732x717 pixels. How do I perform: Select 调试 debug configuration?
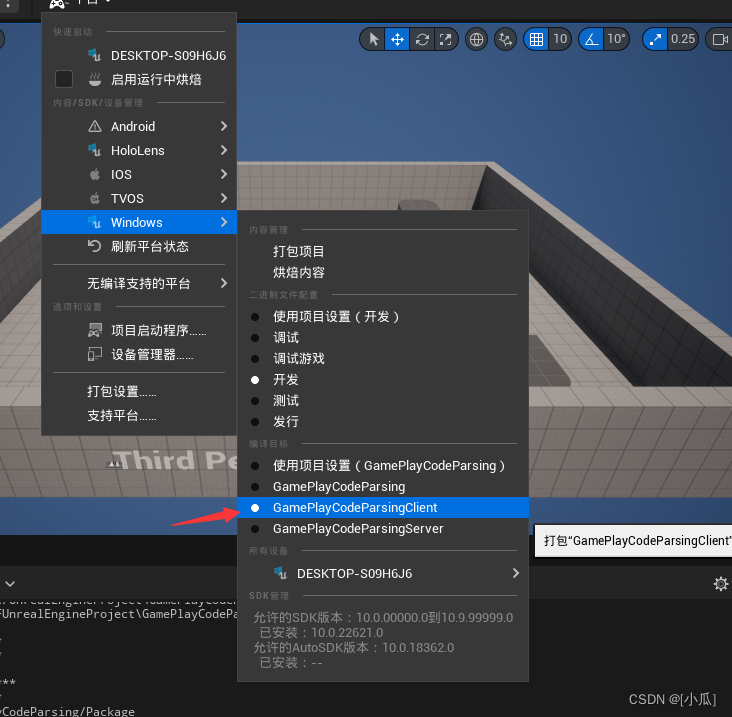tap(383, 338)
